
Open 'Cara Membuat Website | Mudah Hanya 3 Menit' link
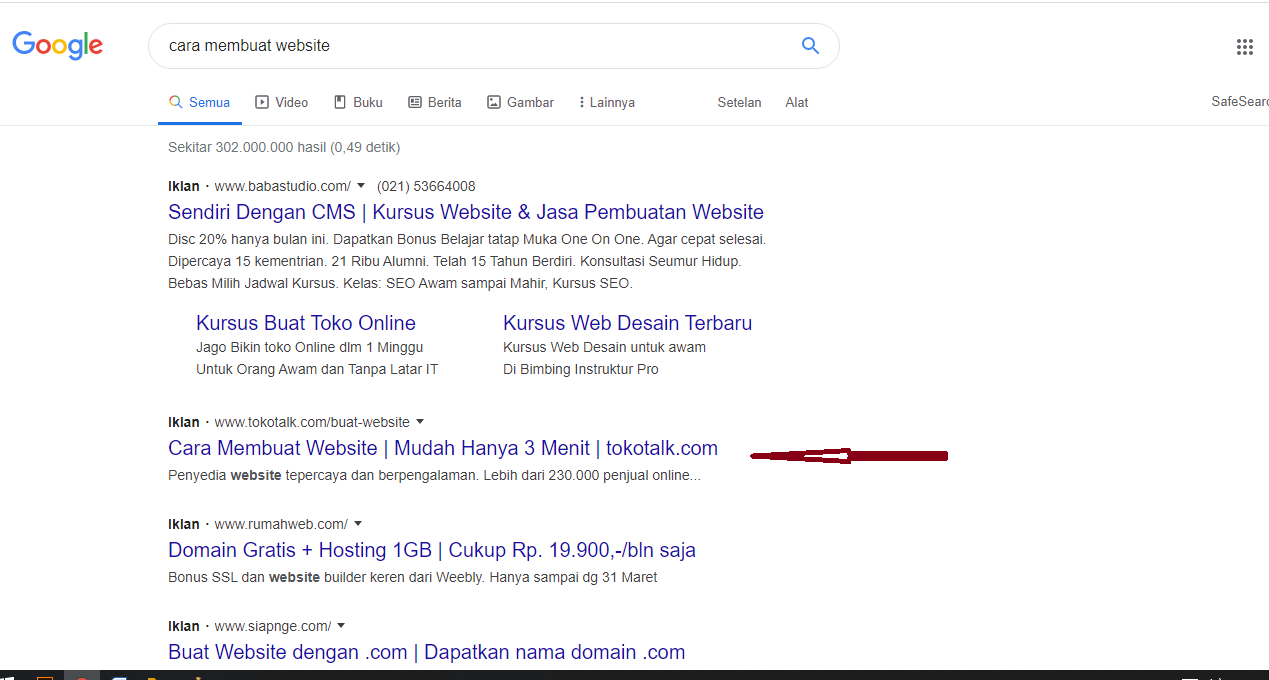tap(443, 448)
